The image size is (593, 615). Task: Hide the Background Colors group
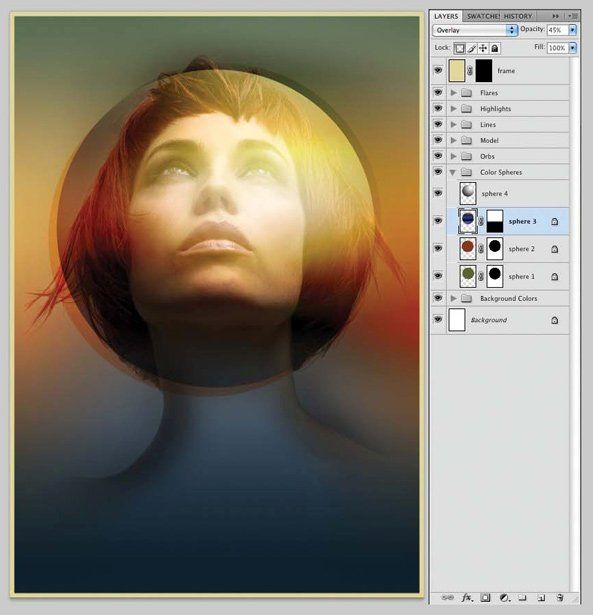pos(438,298)
